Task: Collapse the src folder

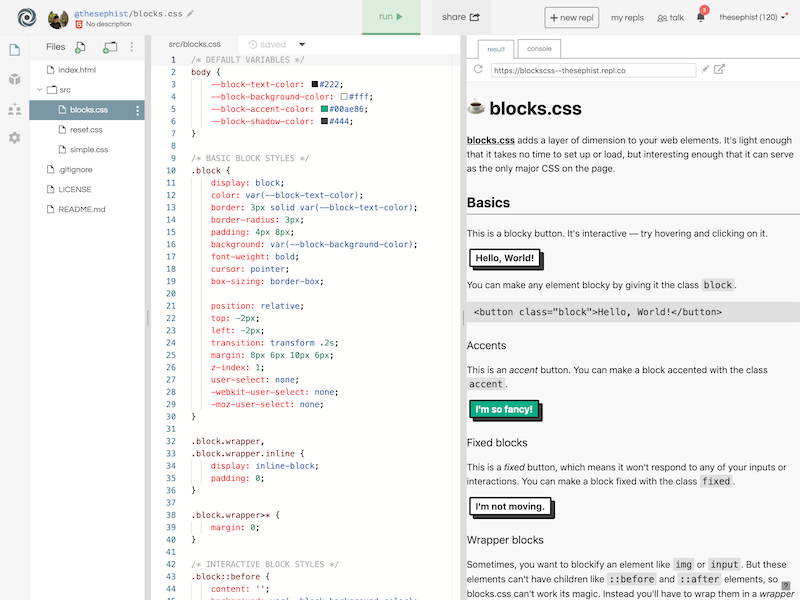Action: (x=39, y=90)
